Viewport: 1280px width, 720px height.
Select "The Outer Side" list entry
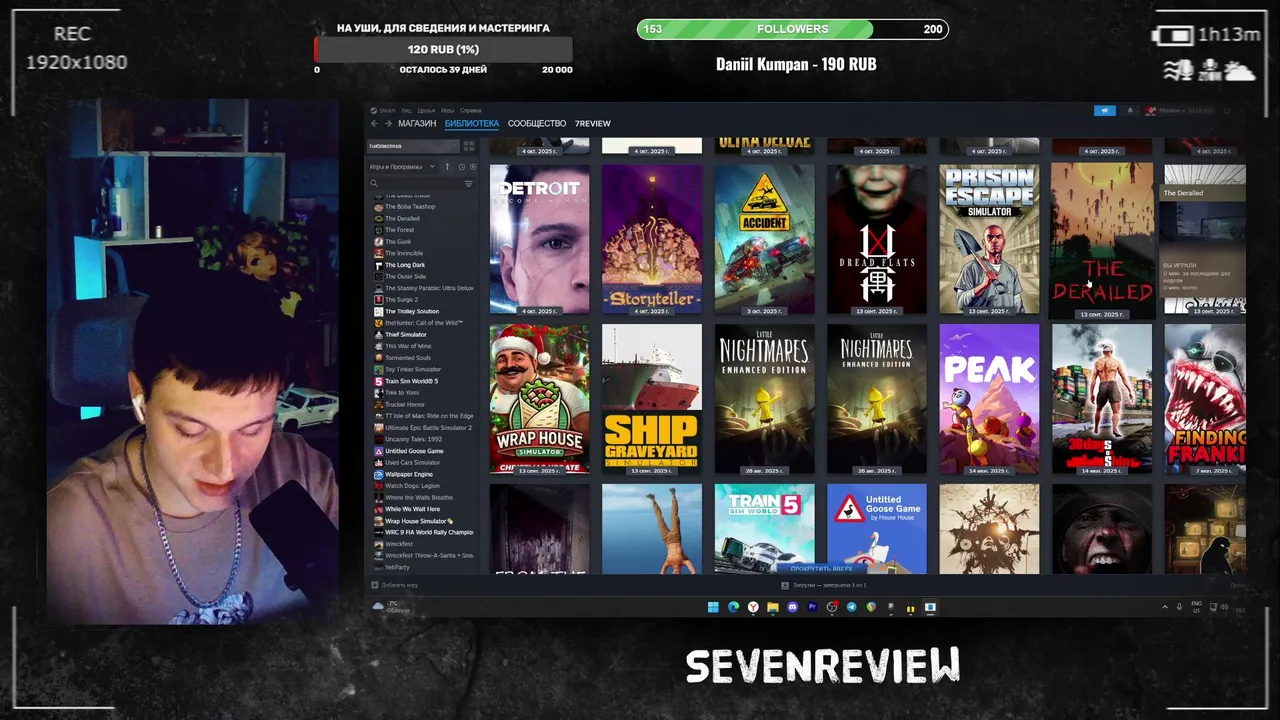click(405, 277)
